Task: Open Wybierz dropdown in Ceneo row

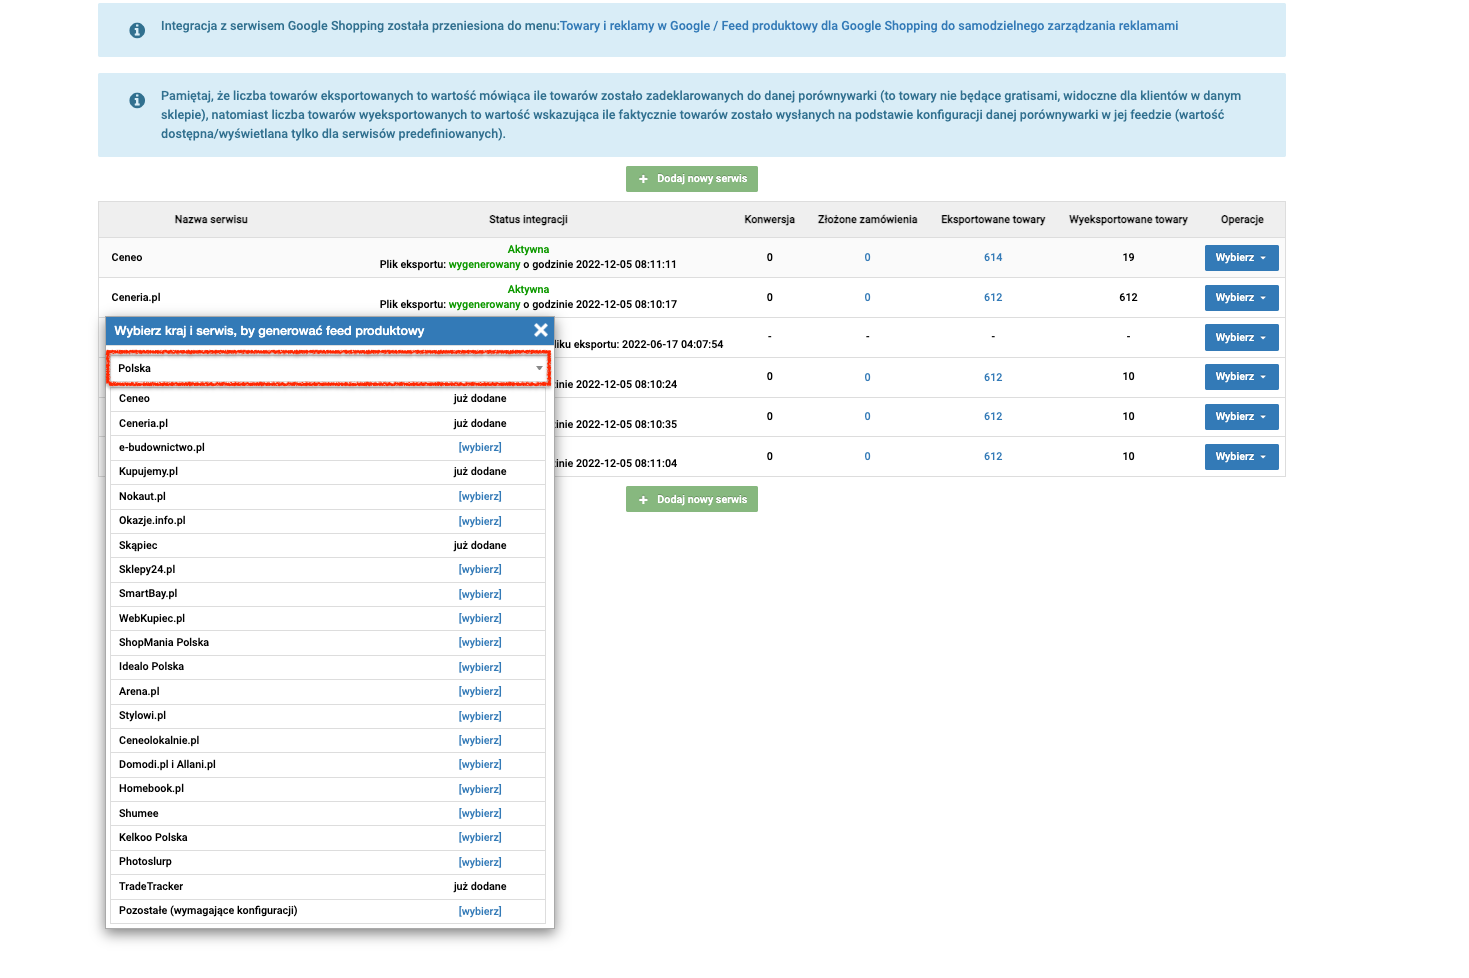Action: tap(1241, 258)
